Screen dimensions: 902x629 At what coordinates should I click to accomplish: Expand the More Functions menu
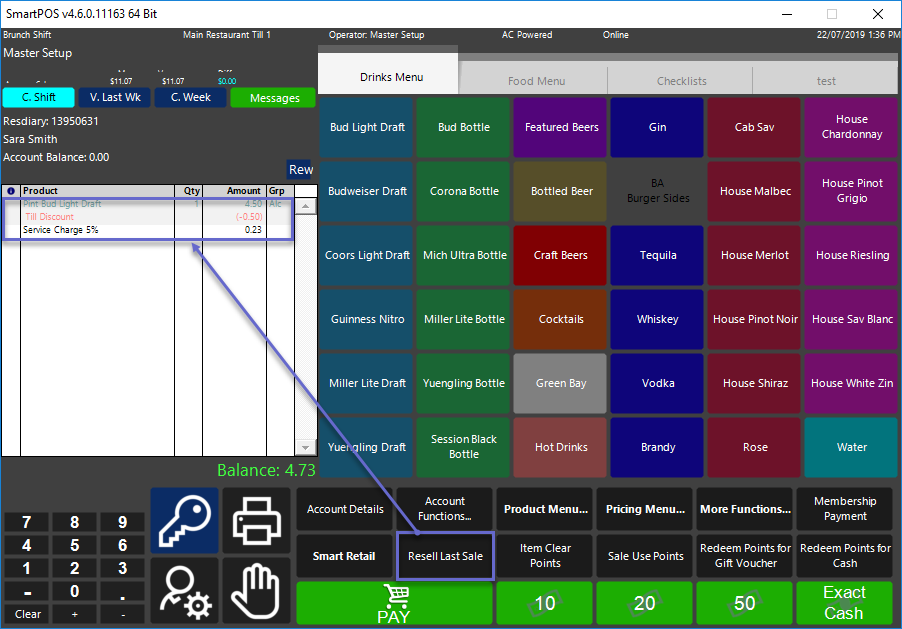(x=744, y=509)
